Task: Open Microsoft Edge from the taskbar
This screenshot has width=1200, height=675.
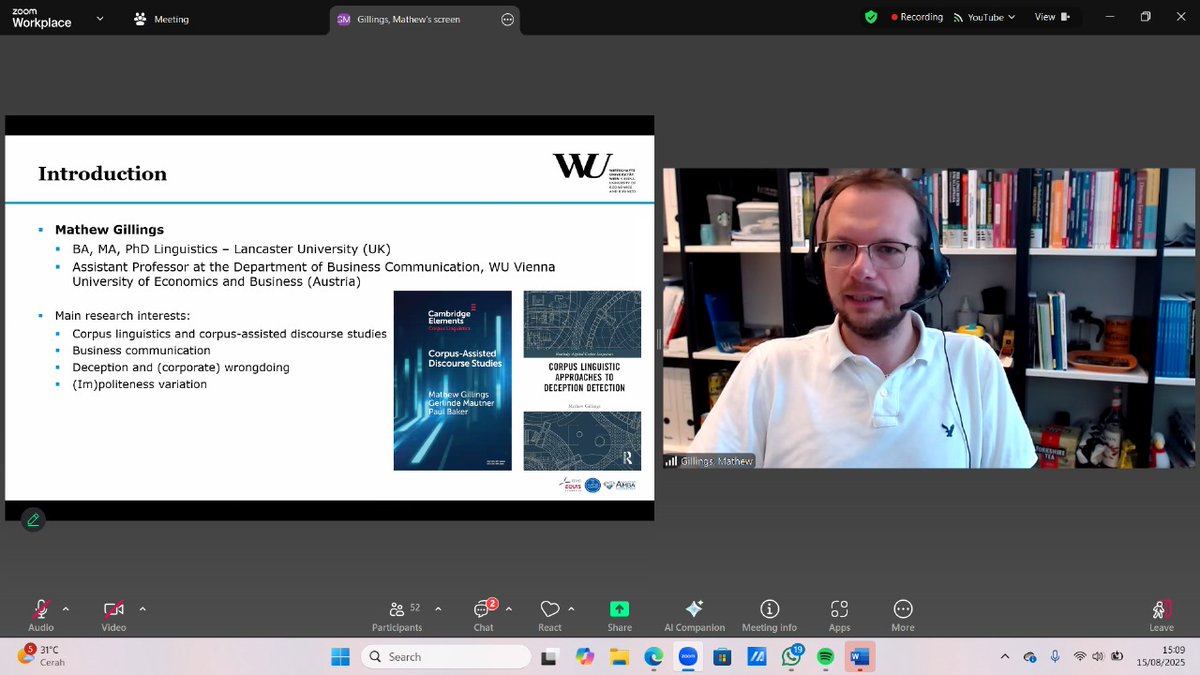Action: tap(653, 657)
